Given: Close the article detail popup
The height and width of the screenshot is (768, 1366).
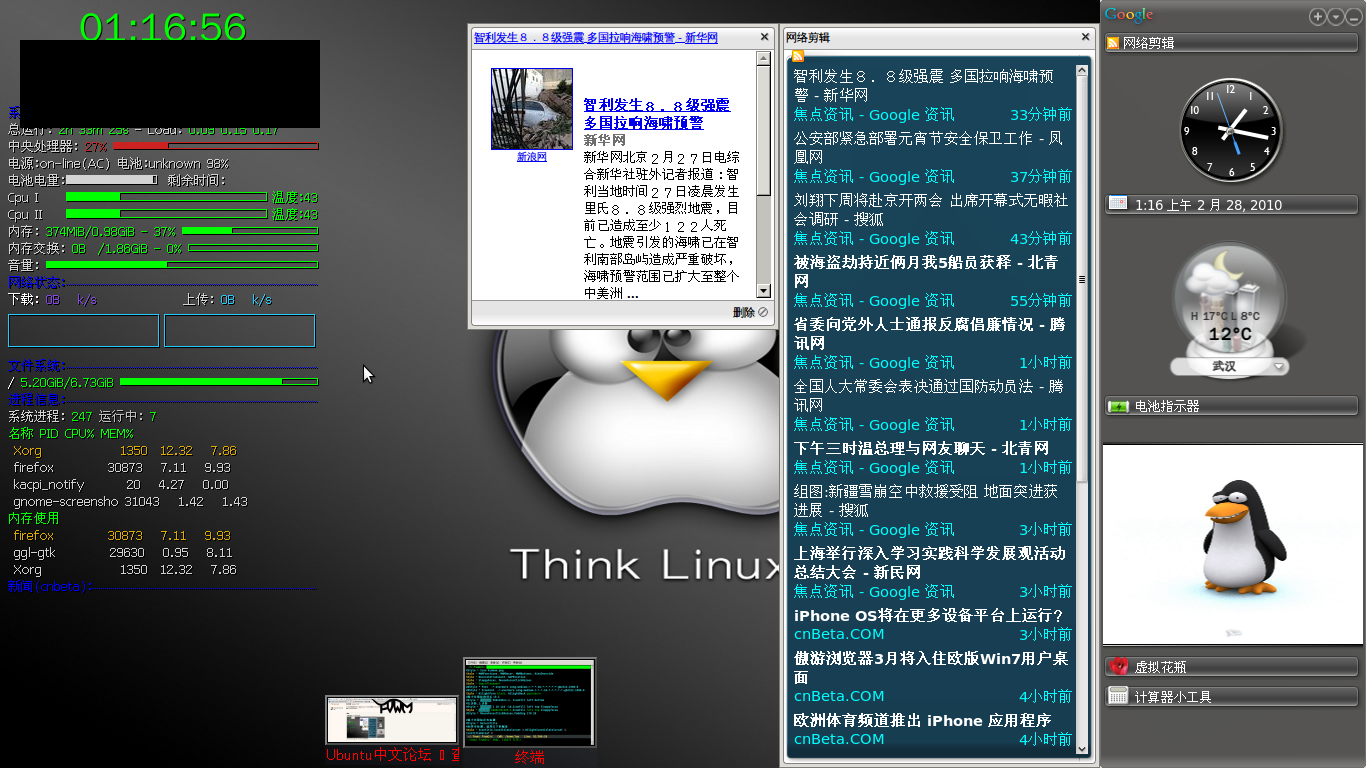Looking at the screenshot, I should click(x=765, y=37).
